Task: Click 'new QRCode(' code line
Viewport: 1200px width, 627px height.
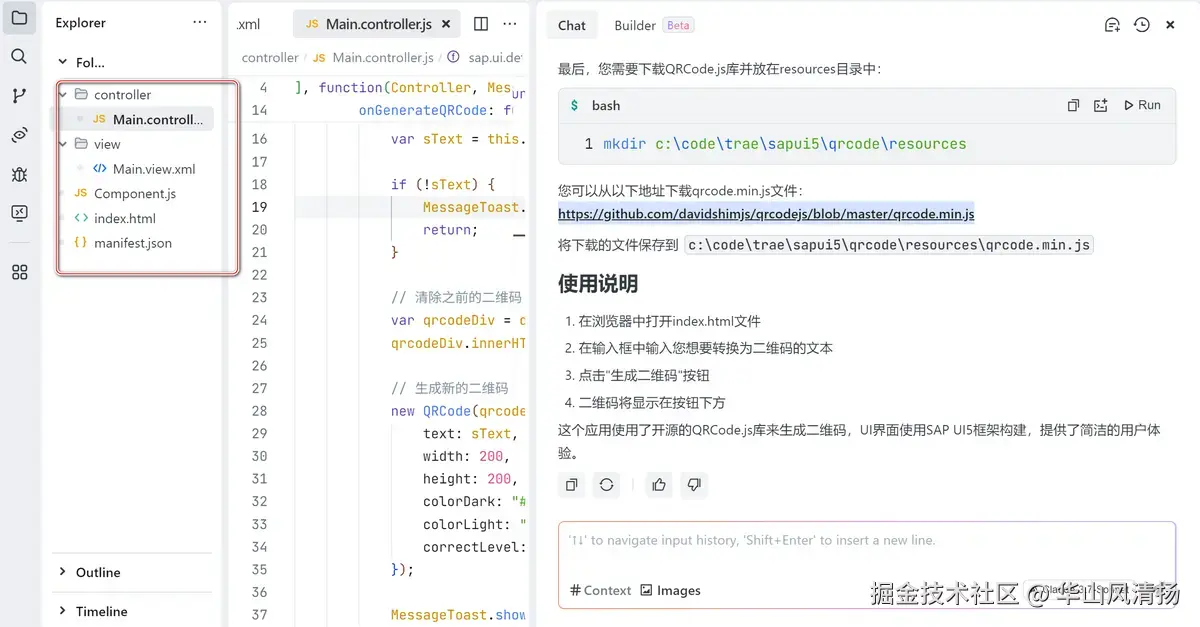Action: [x=458, y=411]
